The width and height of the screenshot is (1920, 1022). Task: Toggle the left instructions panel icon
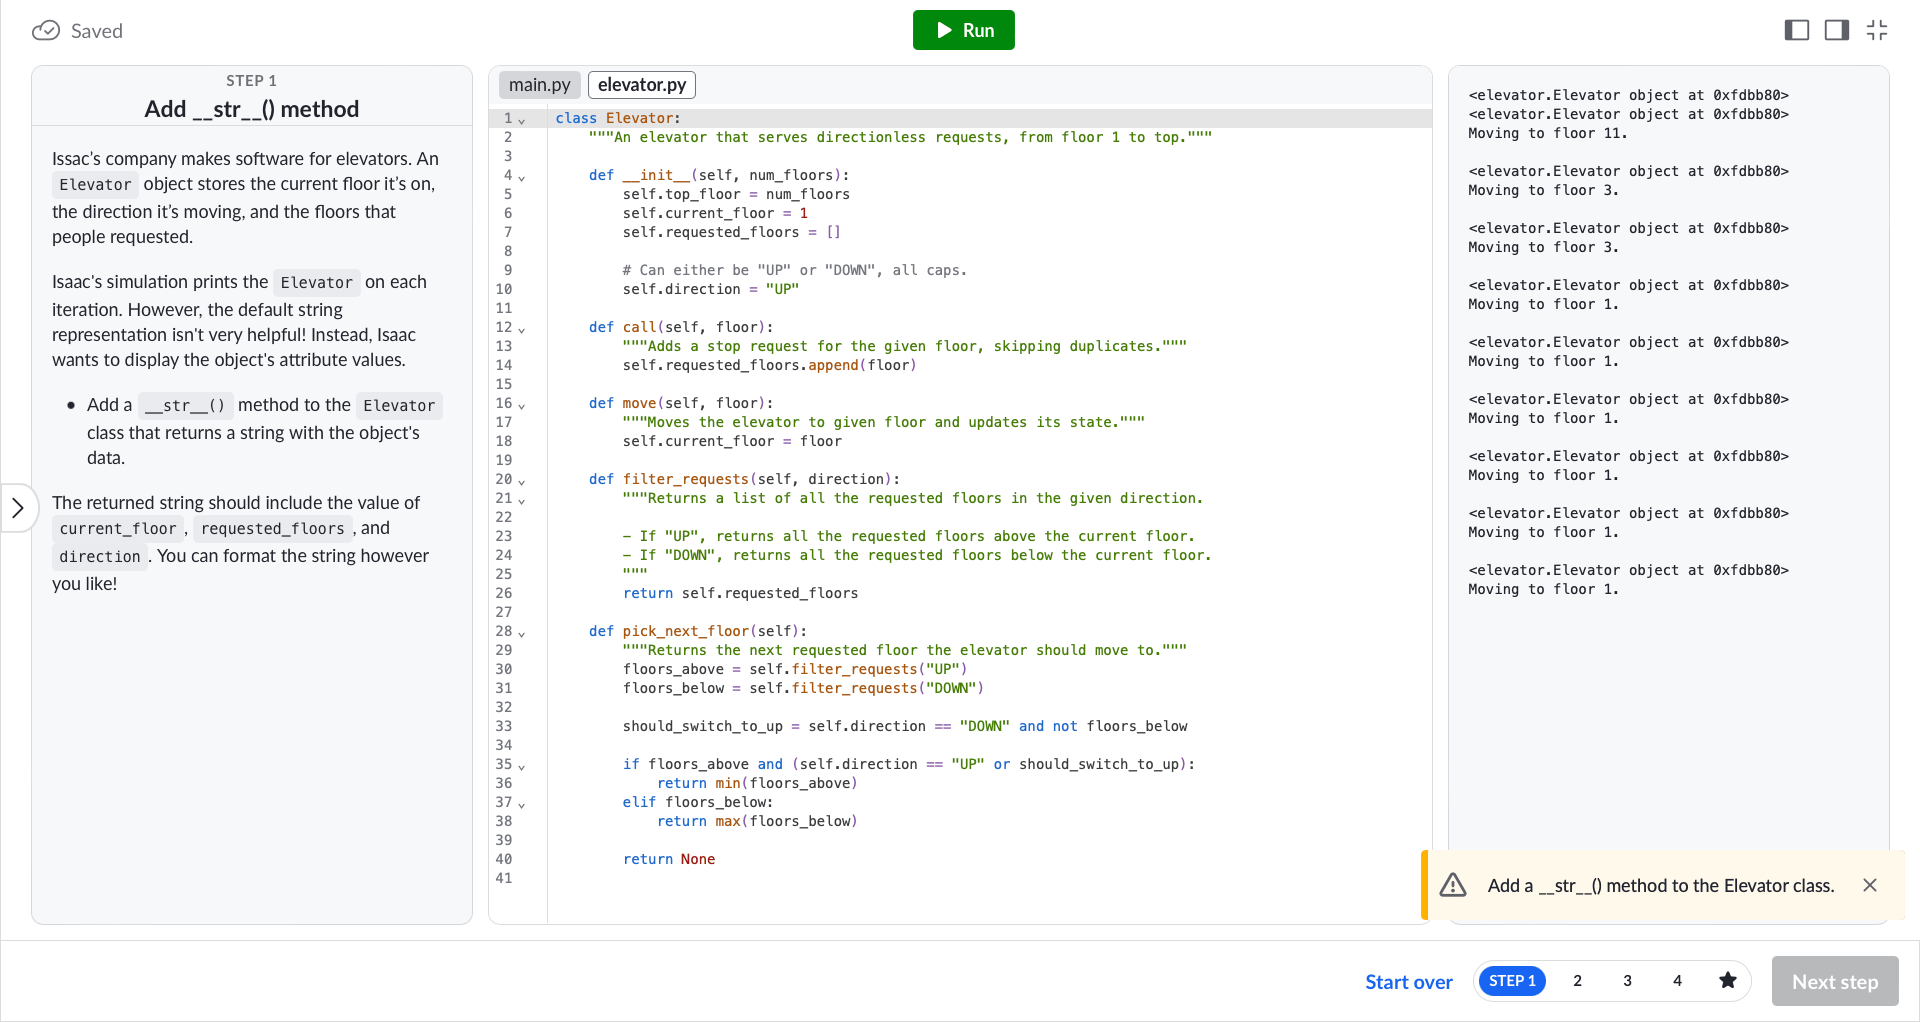(1796, 30)
